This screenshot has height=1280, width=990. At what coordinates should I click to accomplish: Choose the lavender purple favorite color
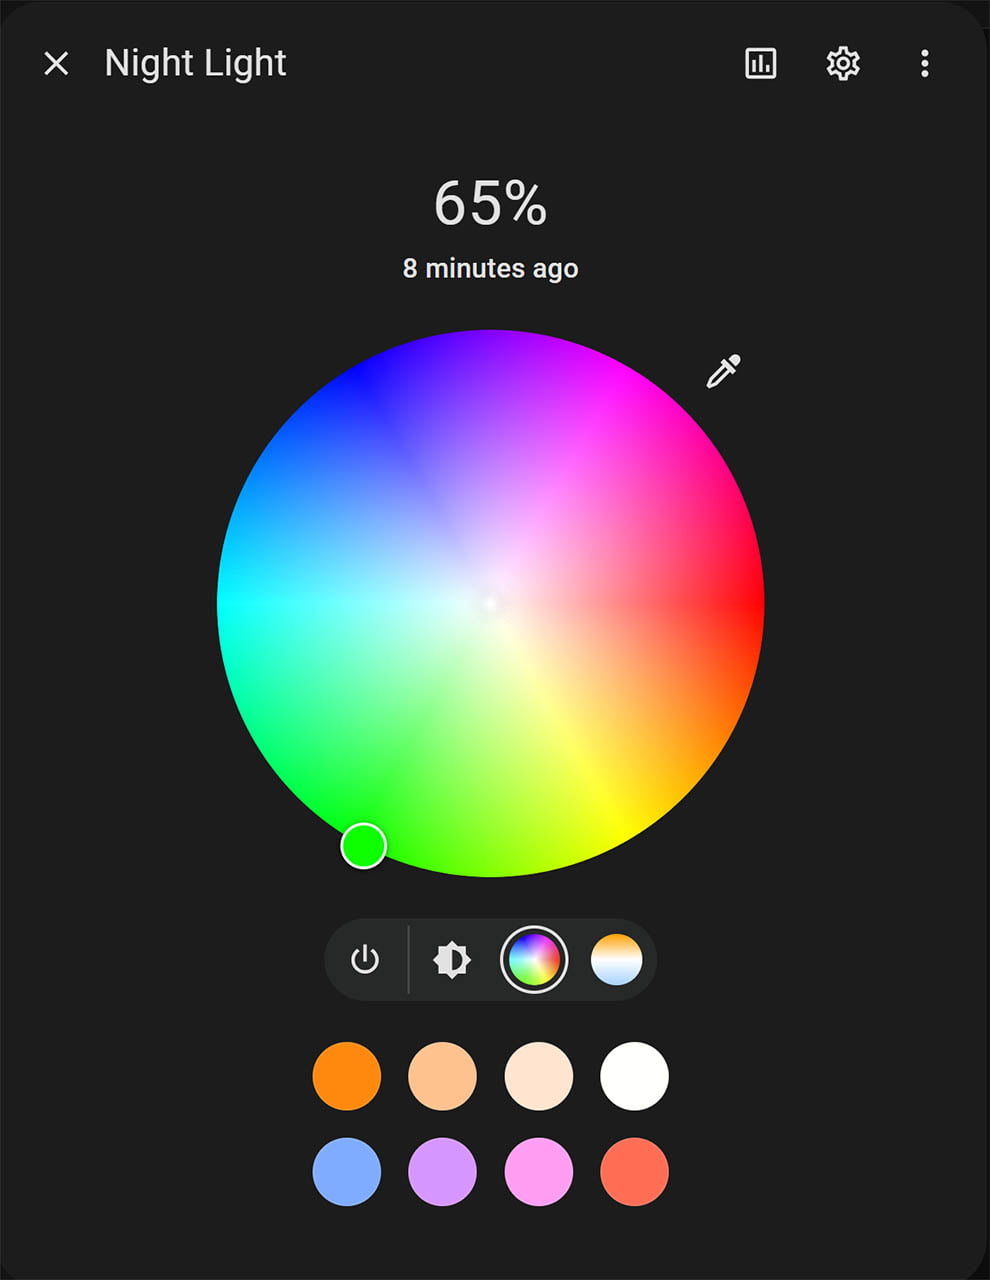coord(443,1172)
